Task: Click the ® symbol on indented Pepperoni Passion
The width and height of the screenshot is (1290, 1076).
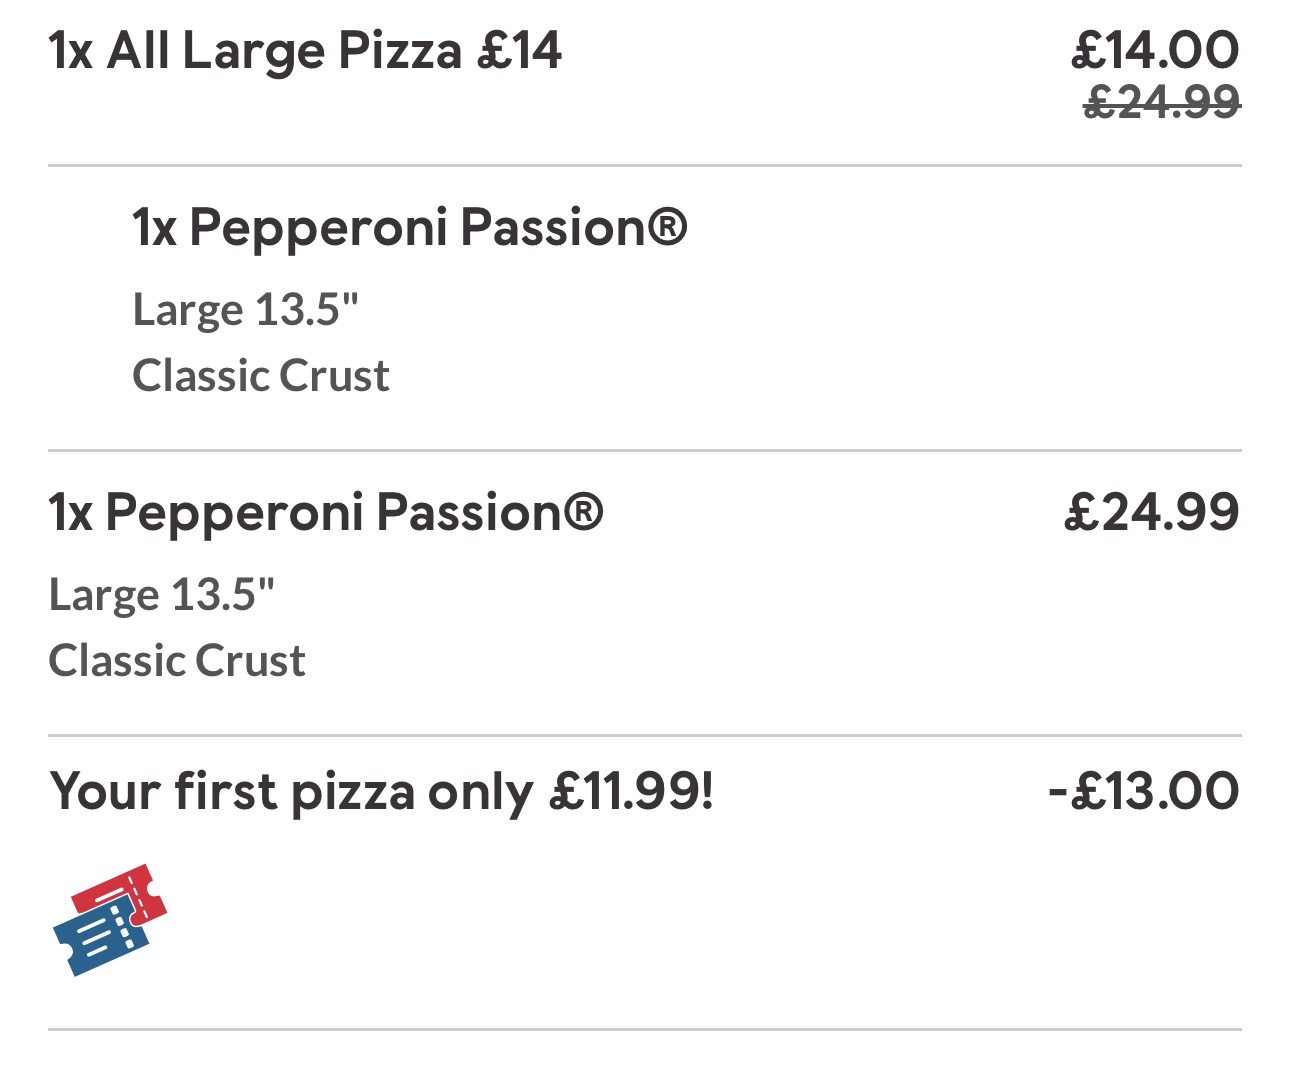Action: (667, 227)
